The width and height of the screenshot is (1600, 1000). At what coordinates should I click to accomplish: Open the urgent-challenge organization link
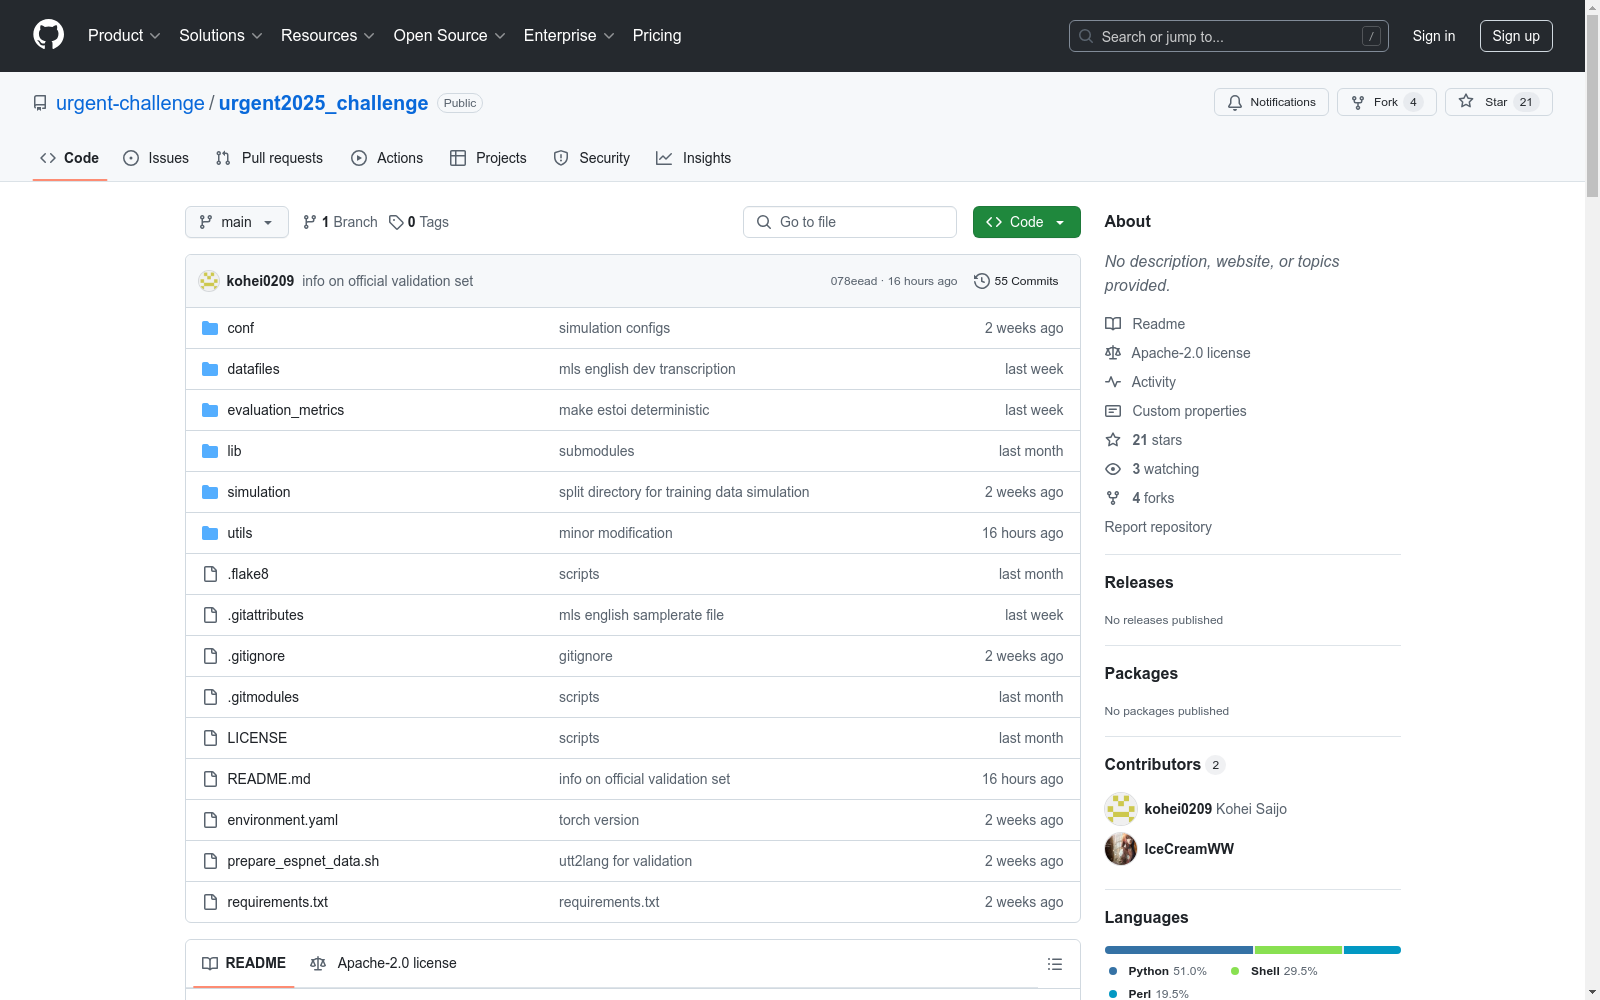pos(130,103)
